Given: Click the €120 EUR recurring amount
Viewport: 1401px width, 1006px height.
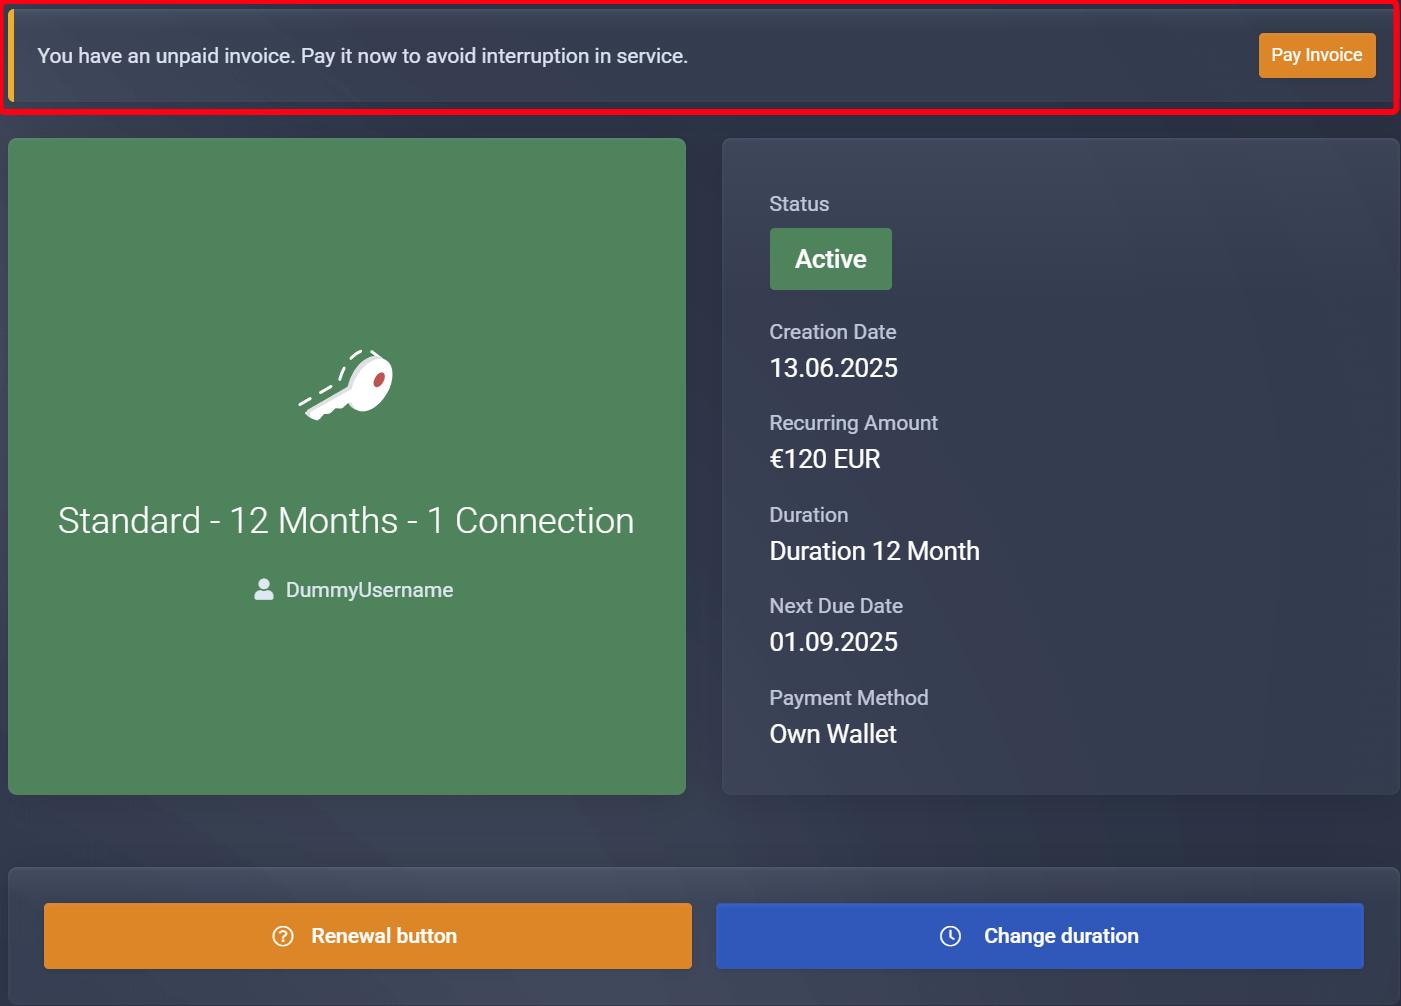Looking at the screenshot, I should pyautogui.click(x=824, y=459).
